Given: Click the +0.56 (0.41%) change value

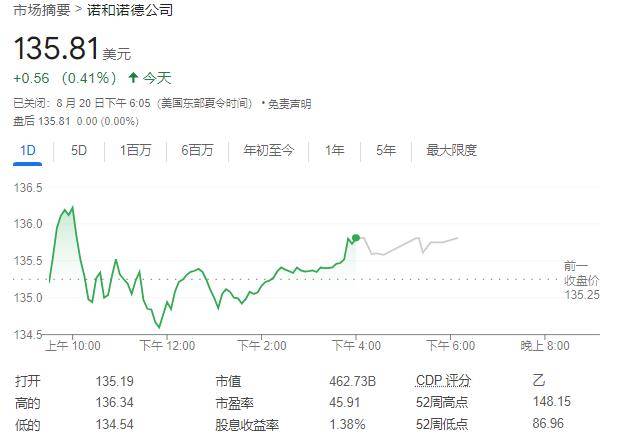Looking at the screenshot, I should click(x=65, y=78).
